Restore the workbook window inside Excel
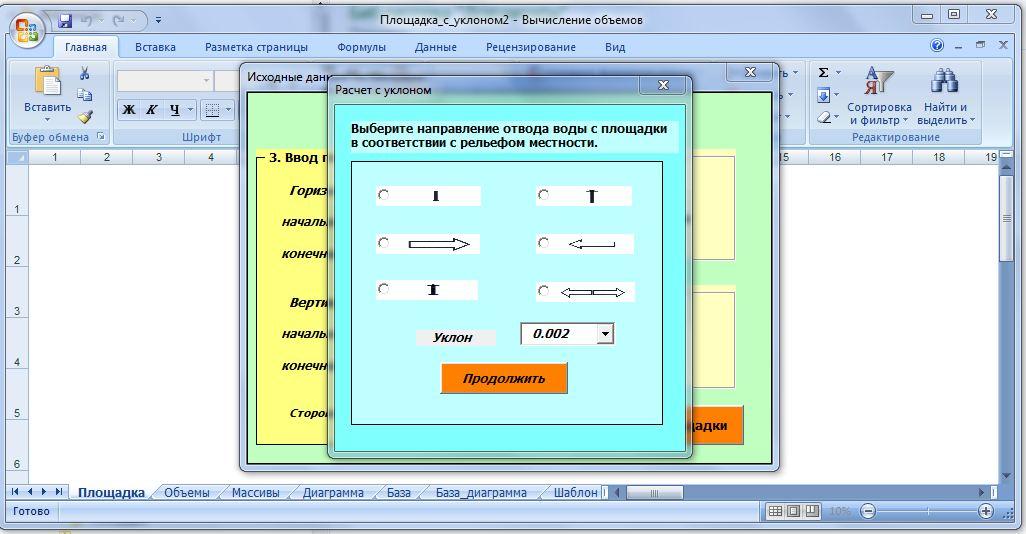 point(980,45)
